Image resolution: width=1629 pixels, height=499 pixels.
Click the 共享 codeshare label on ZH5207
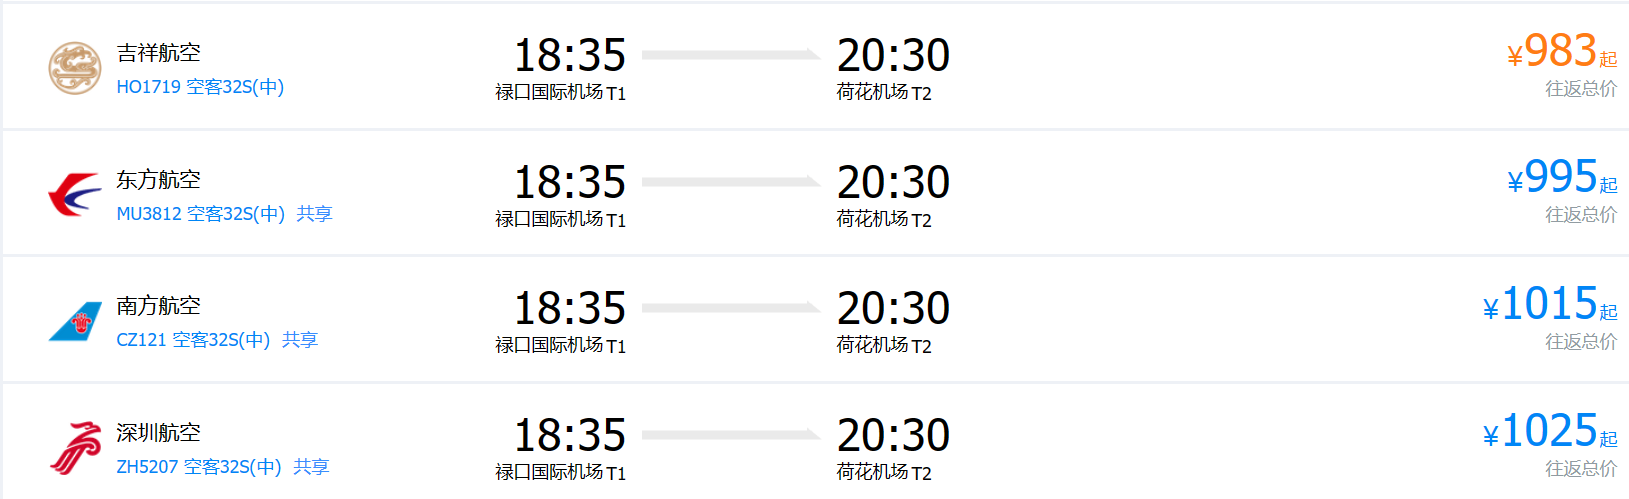coord(311,467)
